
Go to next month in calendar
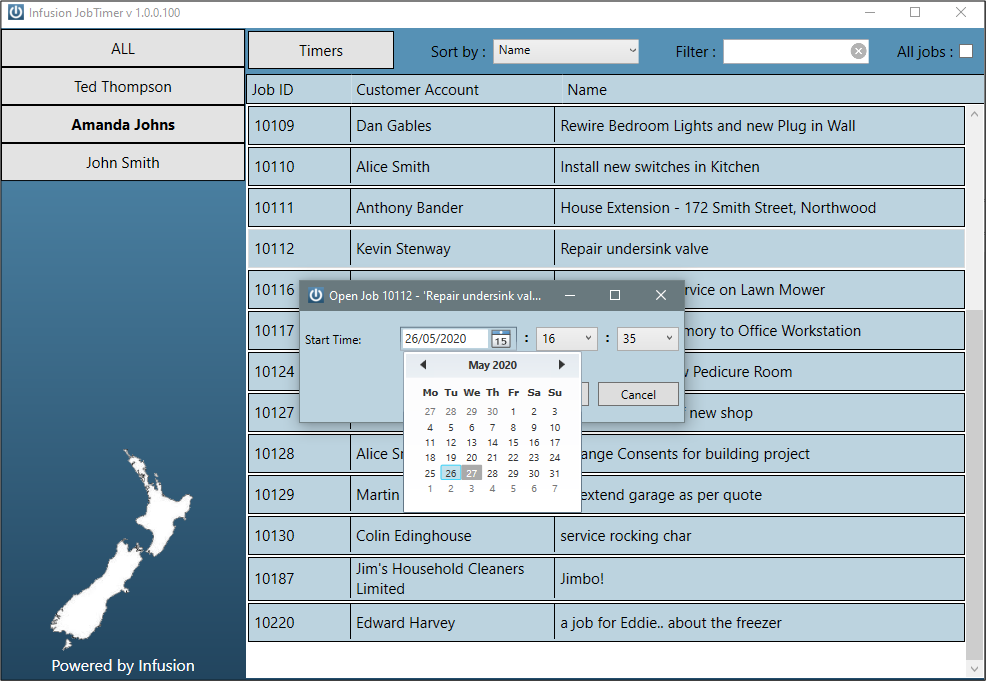[562, 365]
